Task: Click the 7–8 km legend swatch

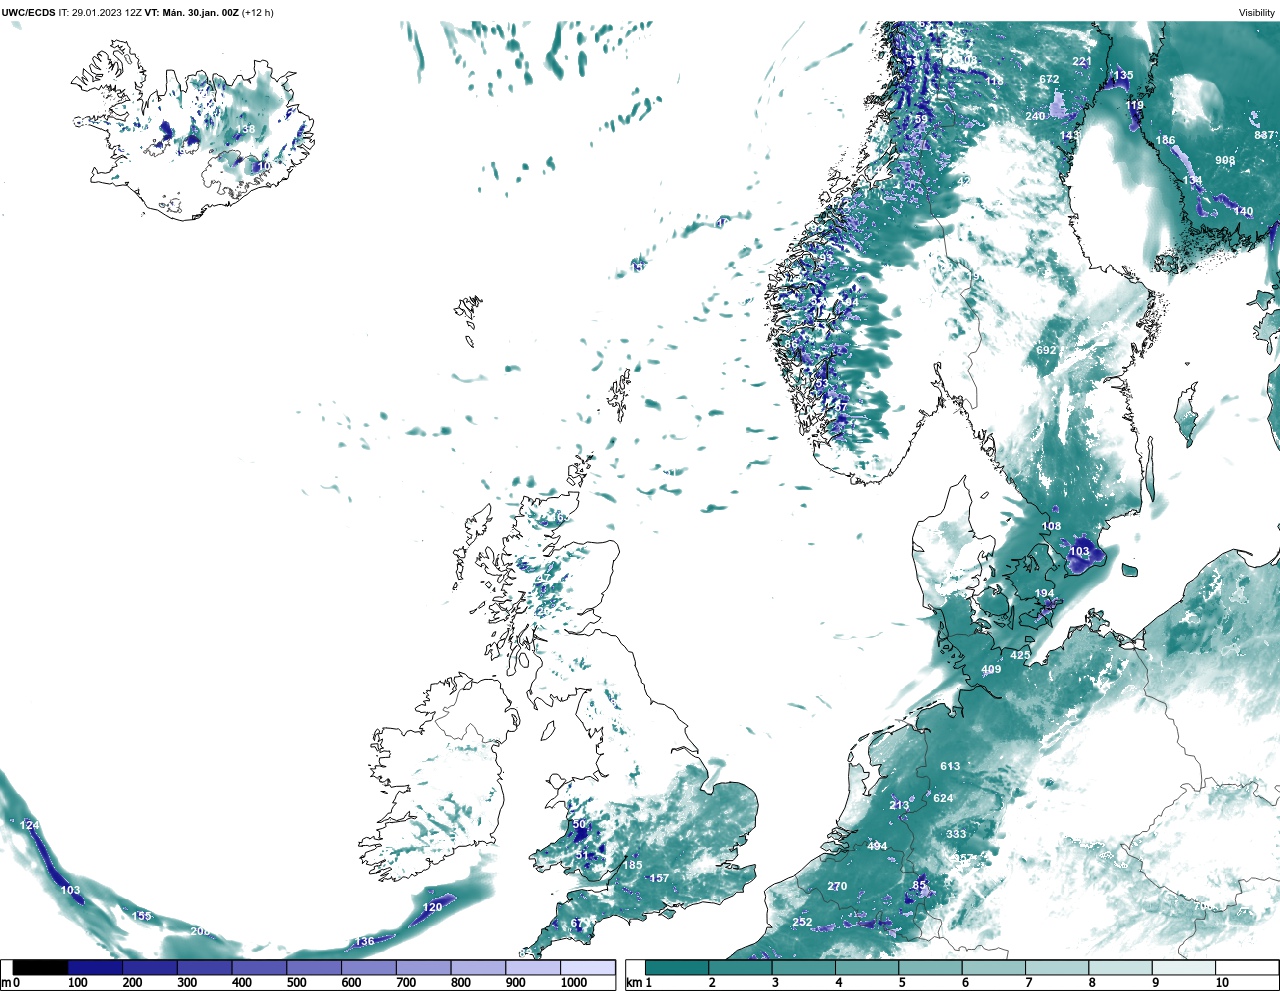Action: 1057,967
